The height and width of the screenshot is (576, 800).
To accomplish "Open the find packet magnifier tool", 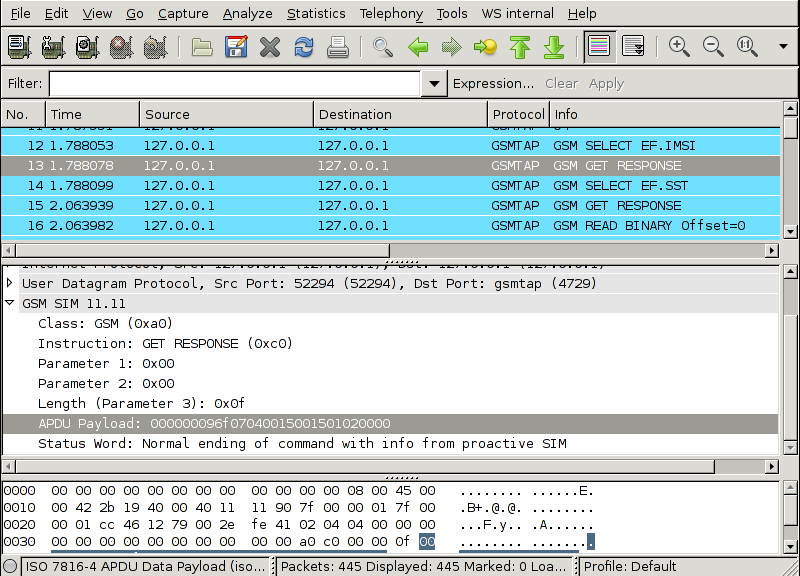I will 382,47.
